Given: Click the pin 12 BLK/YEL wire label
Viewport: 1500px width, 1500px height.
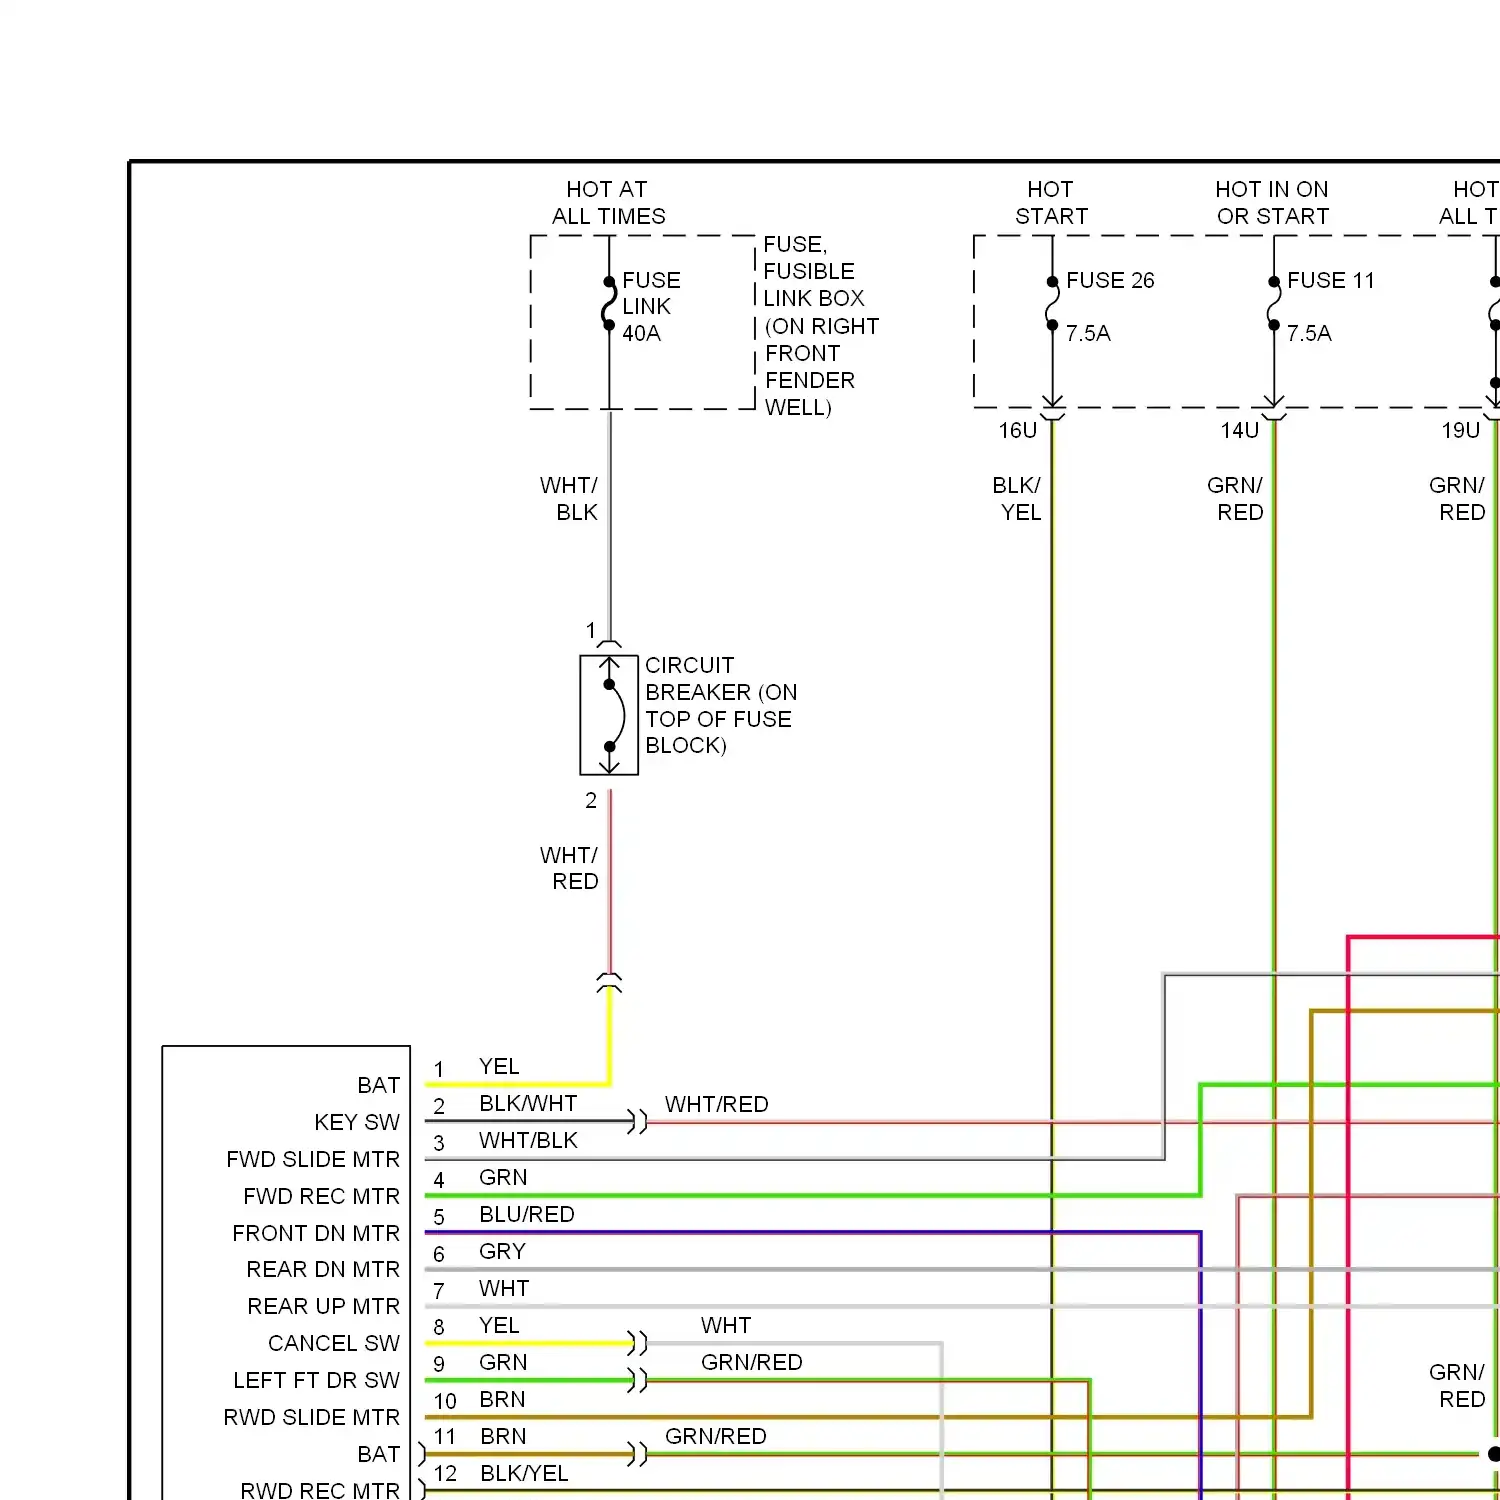Looking at the screenshot, I should click(x=524, y=1474).
